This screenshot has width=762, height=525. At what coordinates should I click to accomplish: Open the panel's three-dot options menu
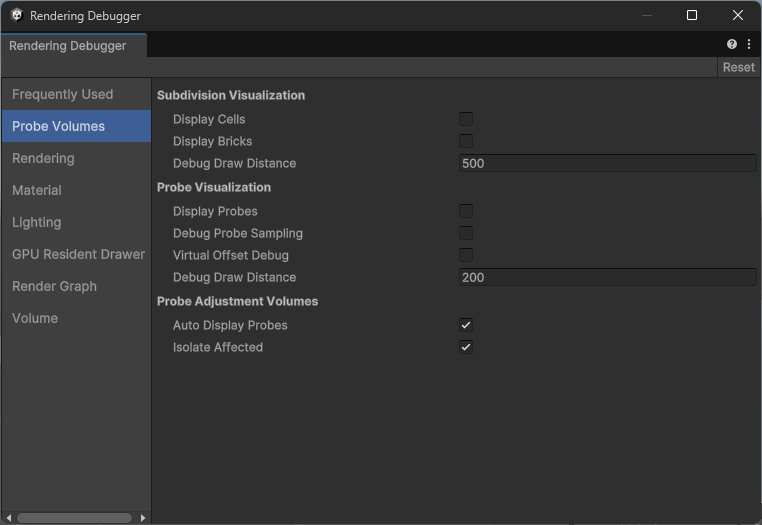(749, 45)
